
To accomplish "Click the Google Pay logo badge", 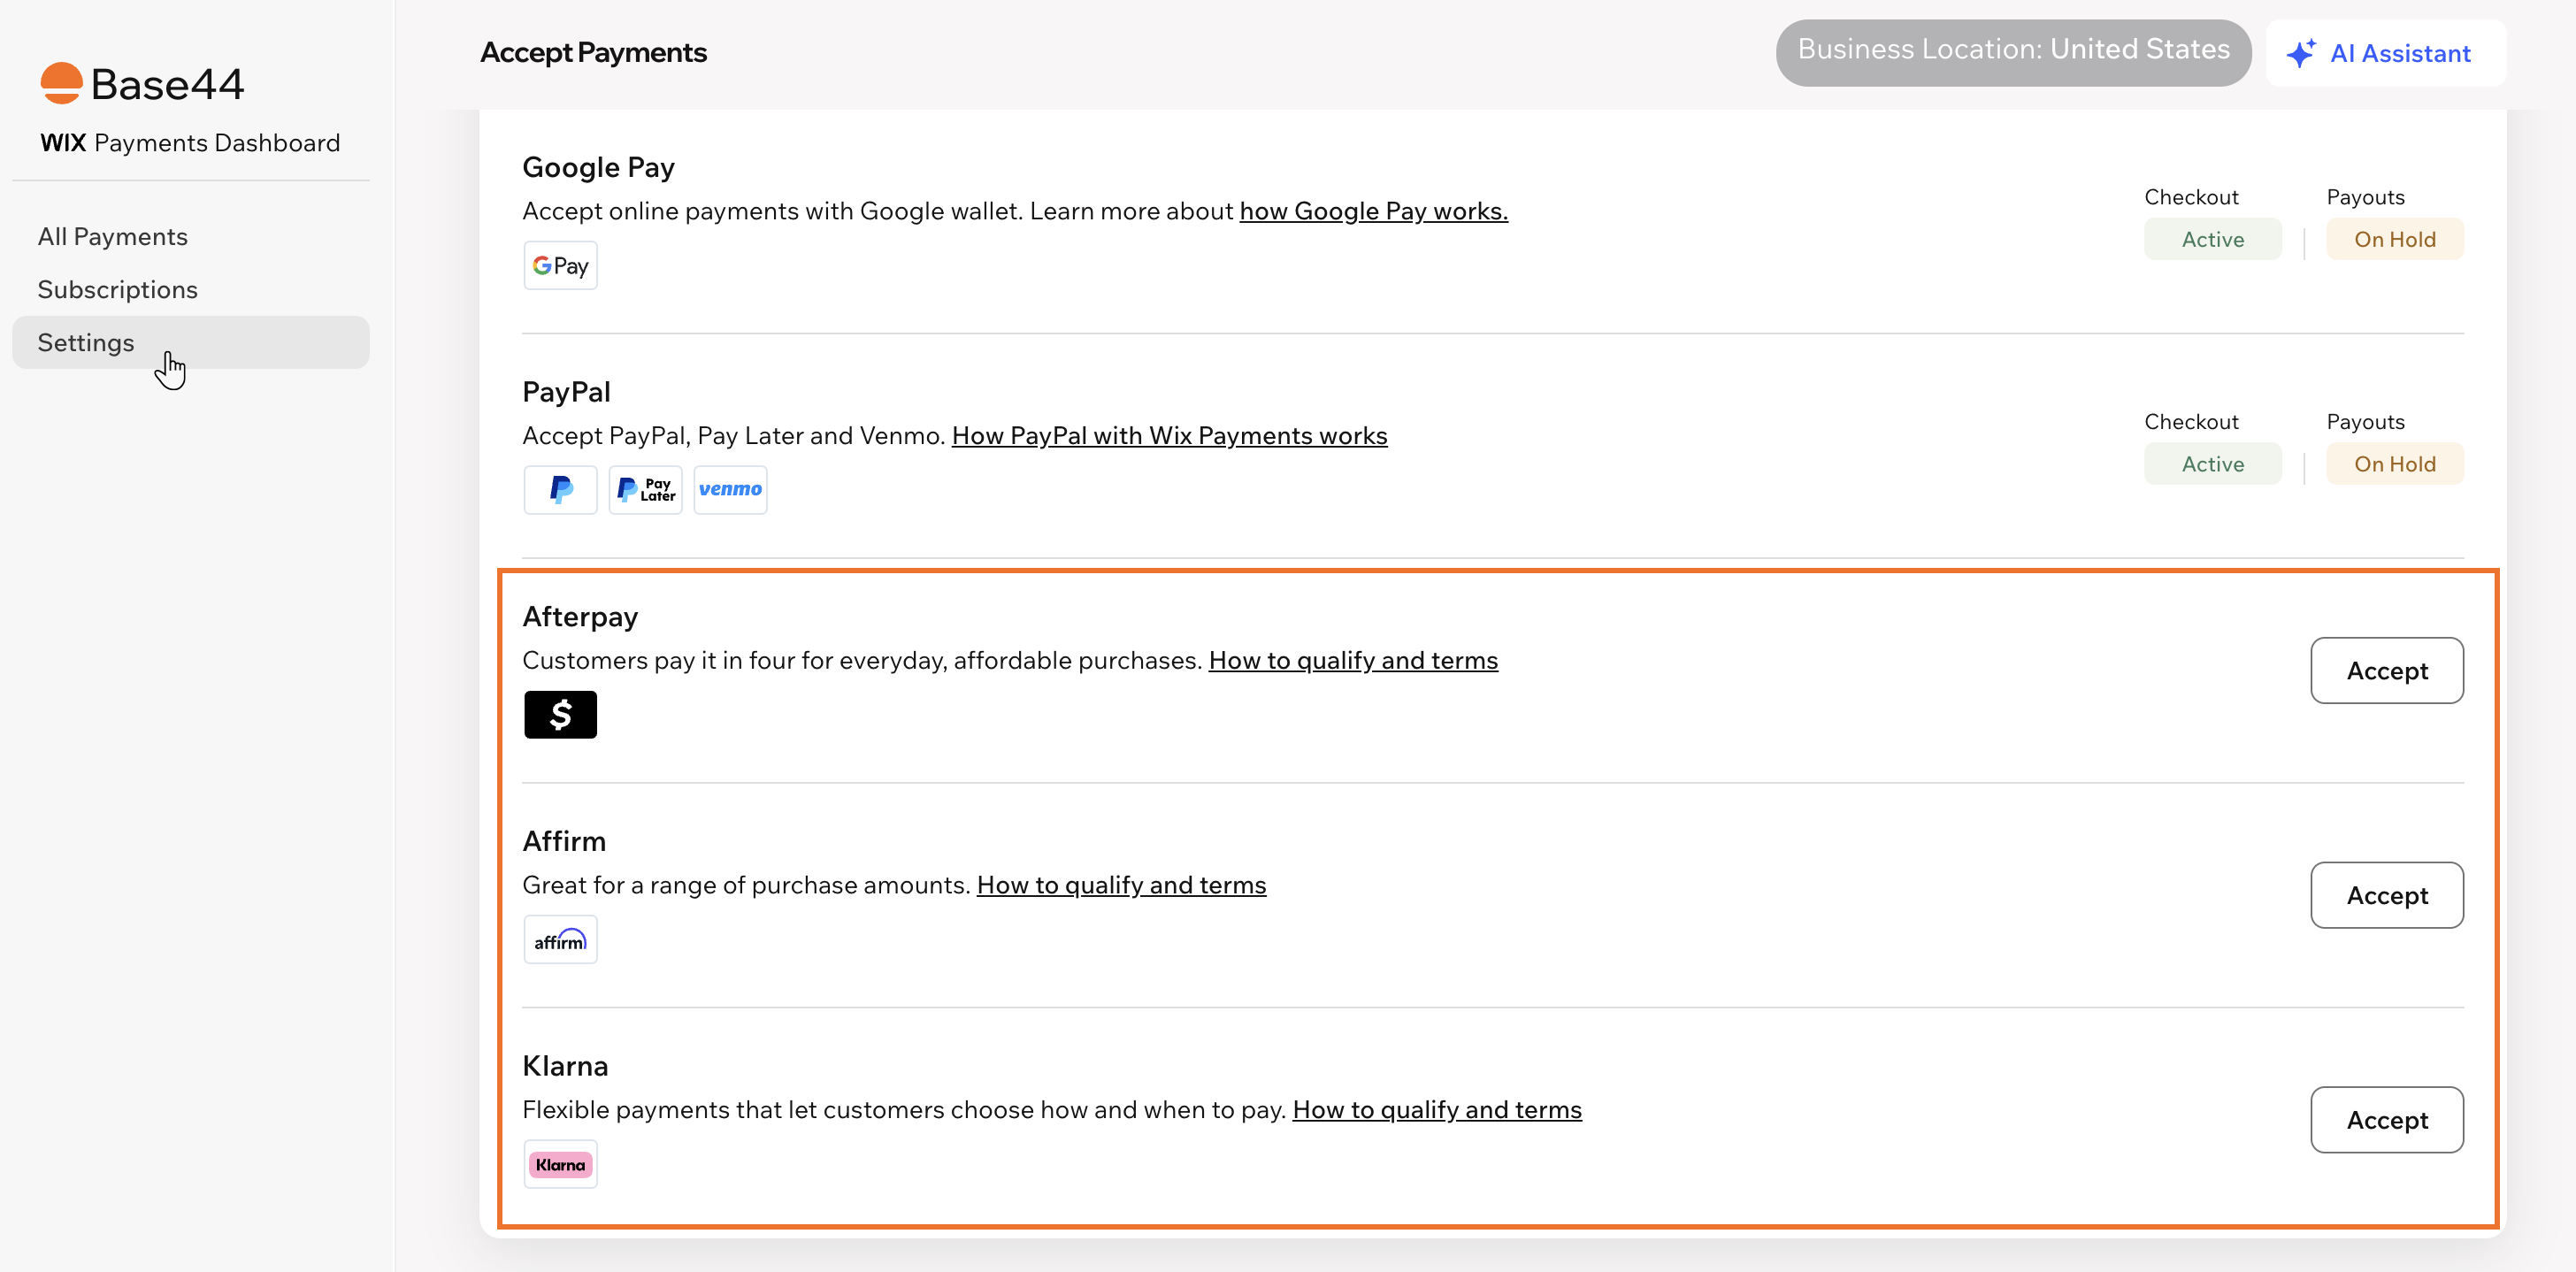I will tap(560, 265).
